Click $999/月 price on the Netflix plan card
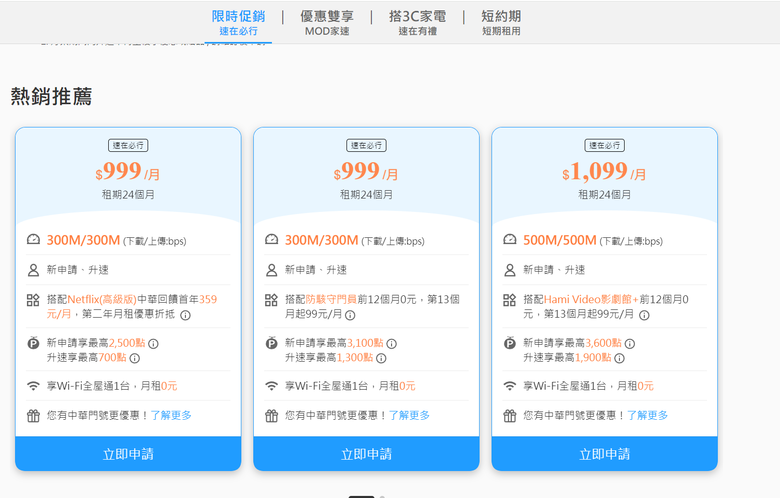 (x=128, y=172)
